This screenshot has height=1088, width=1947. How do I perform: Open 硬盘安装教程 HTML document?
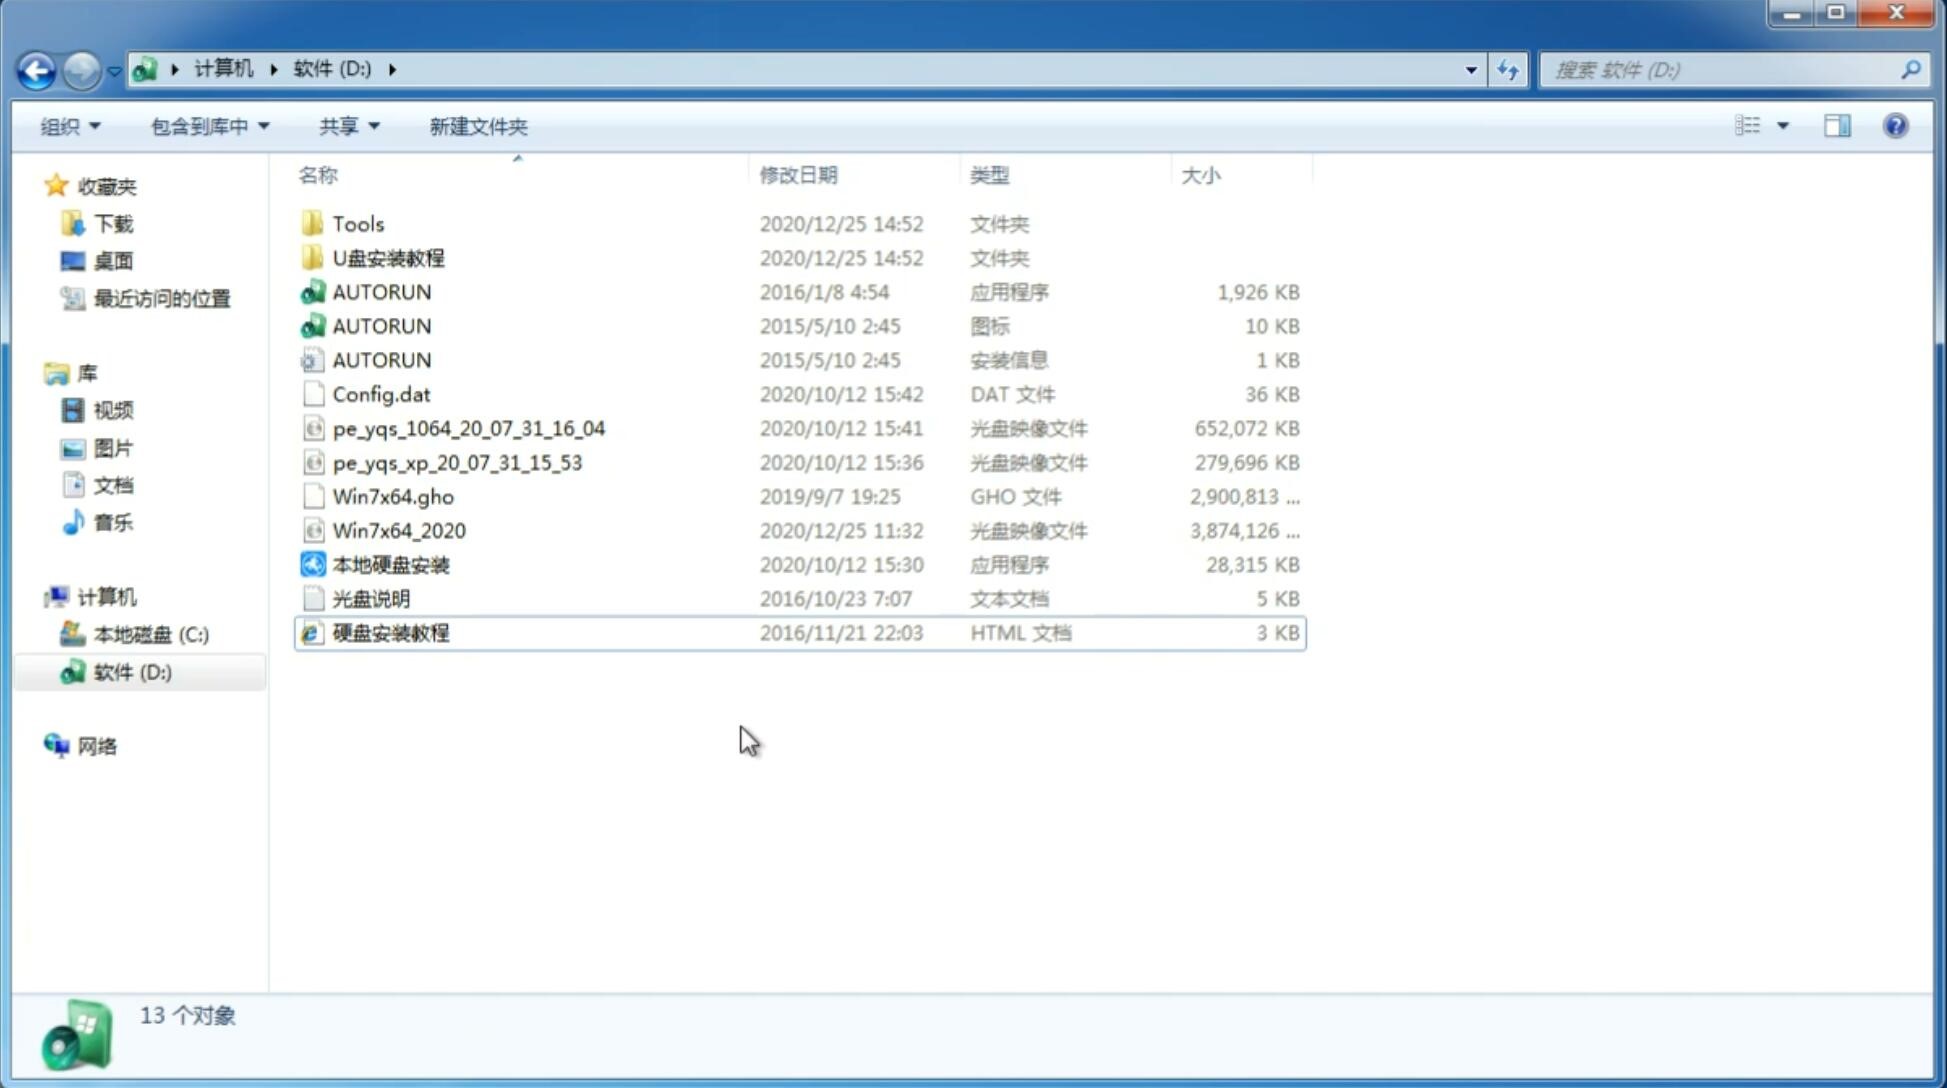390,632
